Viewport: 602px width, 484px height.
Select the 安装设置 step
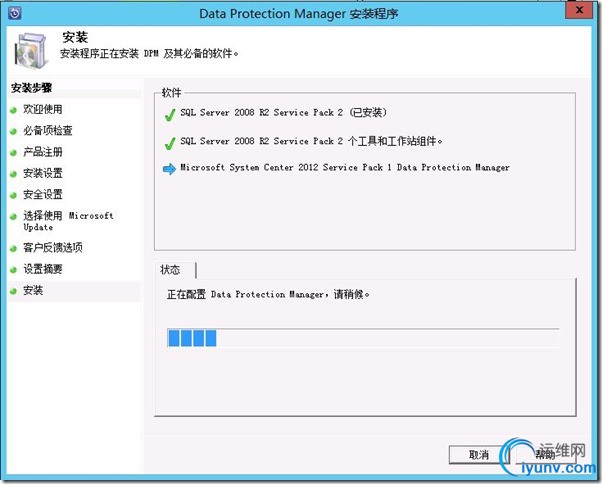pos(43,173)
